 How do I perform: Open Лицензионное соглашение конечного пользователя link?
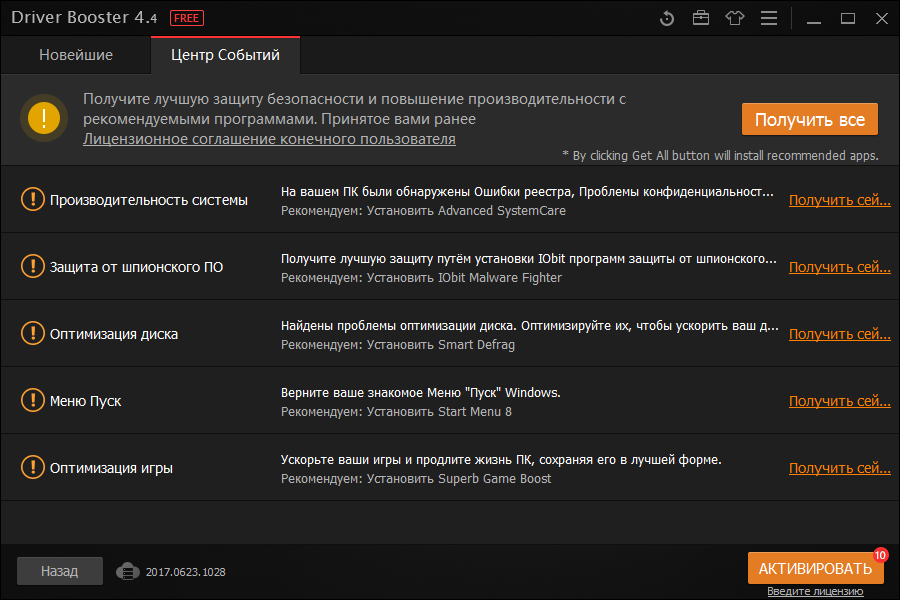tap(269, 139)
